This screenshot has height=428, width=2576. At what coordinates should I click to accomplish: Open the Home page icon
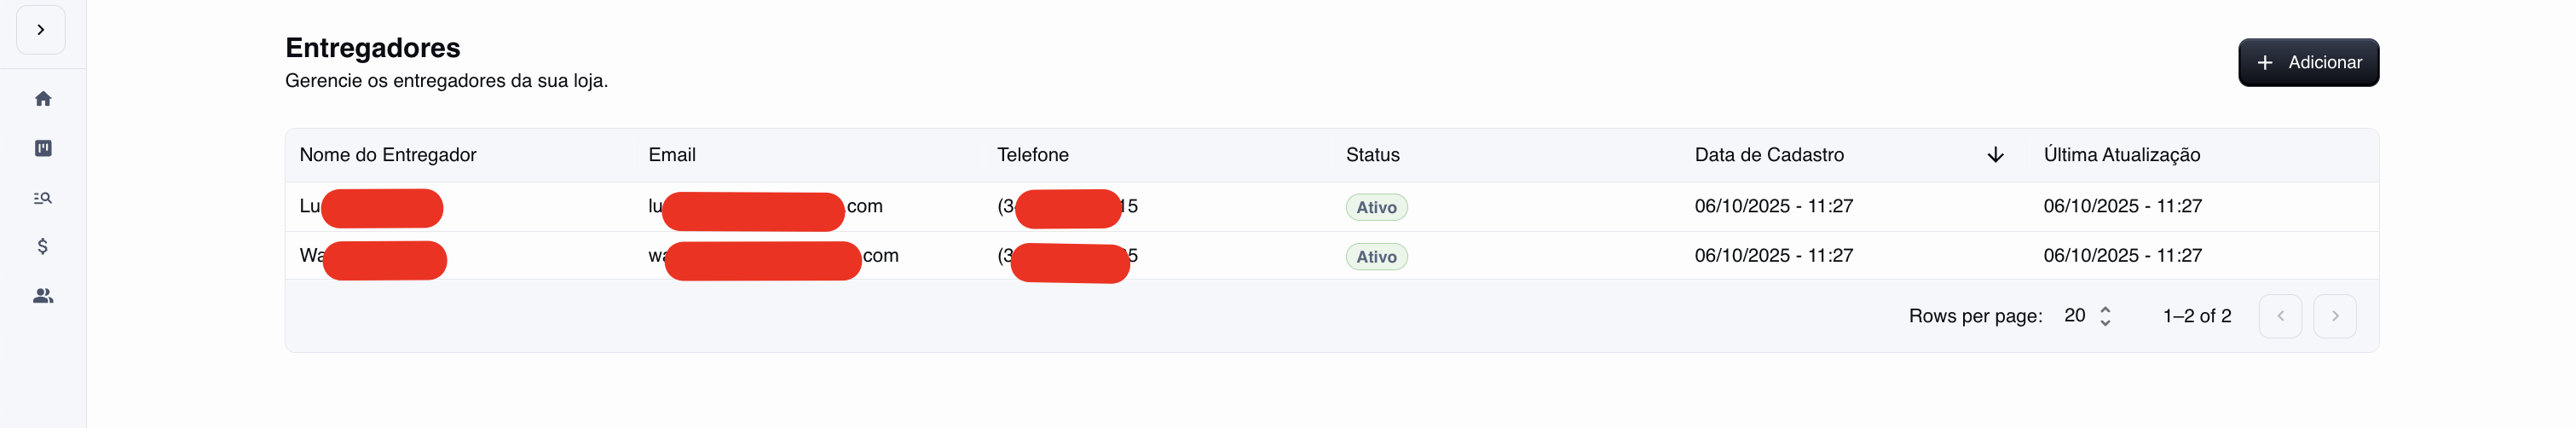tap(43, 99)
